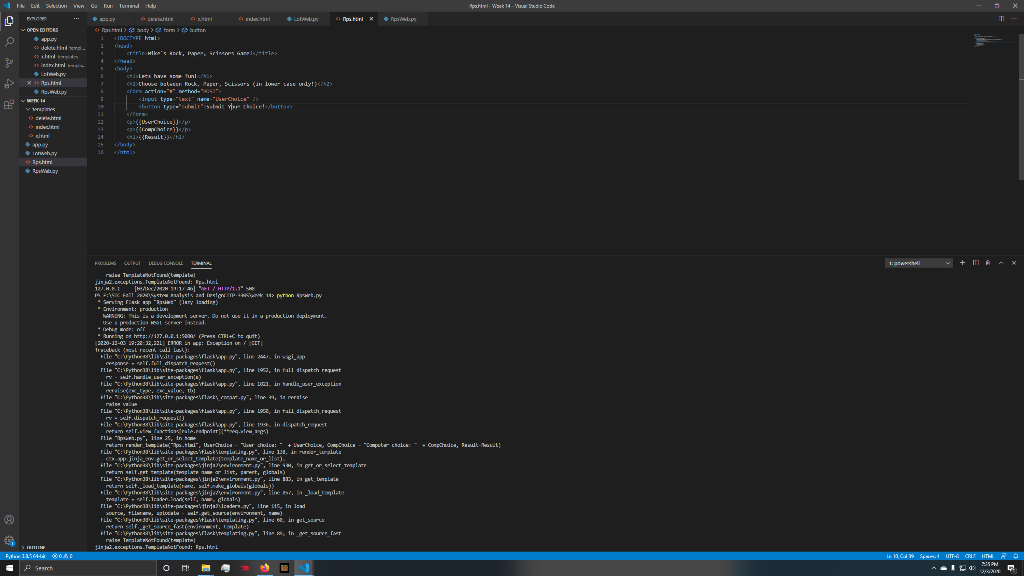Viewport: 1024px width, 576px height.
Task: Click the Manage gear icon
Action: pos(9,540)
